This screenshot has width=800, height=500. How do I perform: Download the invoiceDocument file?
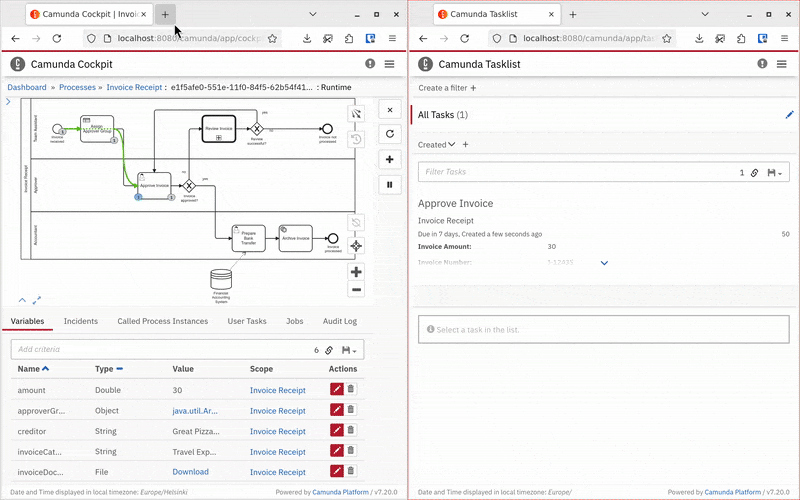click(x=190, y=472)
